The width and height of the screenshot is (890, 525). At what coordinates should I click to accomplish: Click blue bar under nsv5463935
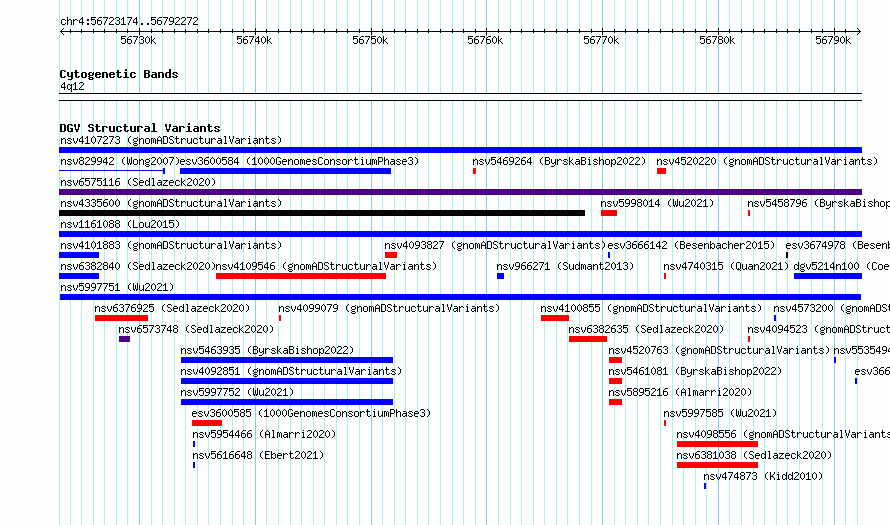tap(287, 360)
